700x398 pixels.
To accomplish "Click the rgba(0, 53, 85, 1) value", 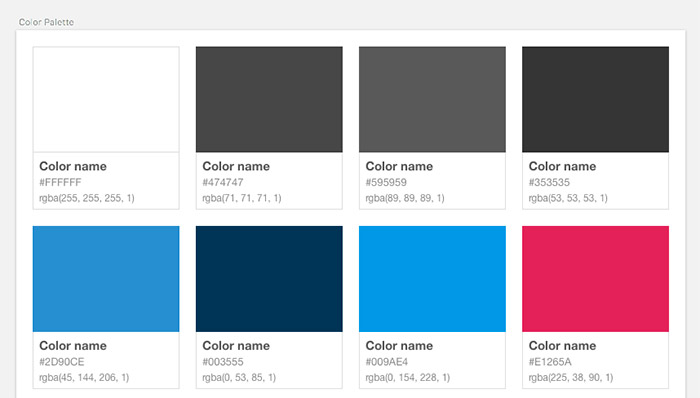I will pos(239,377).
